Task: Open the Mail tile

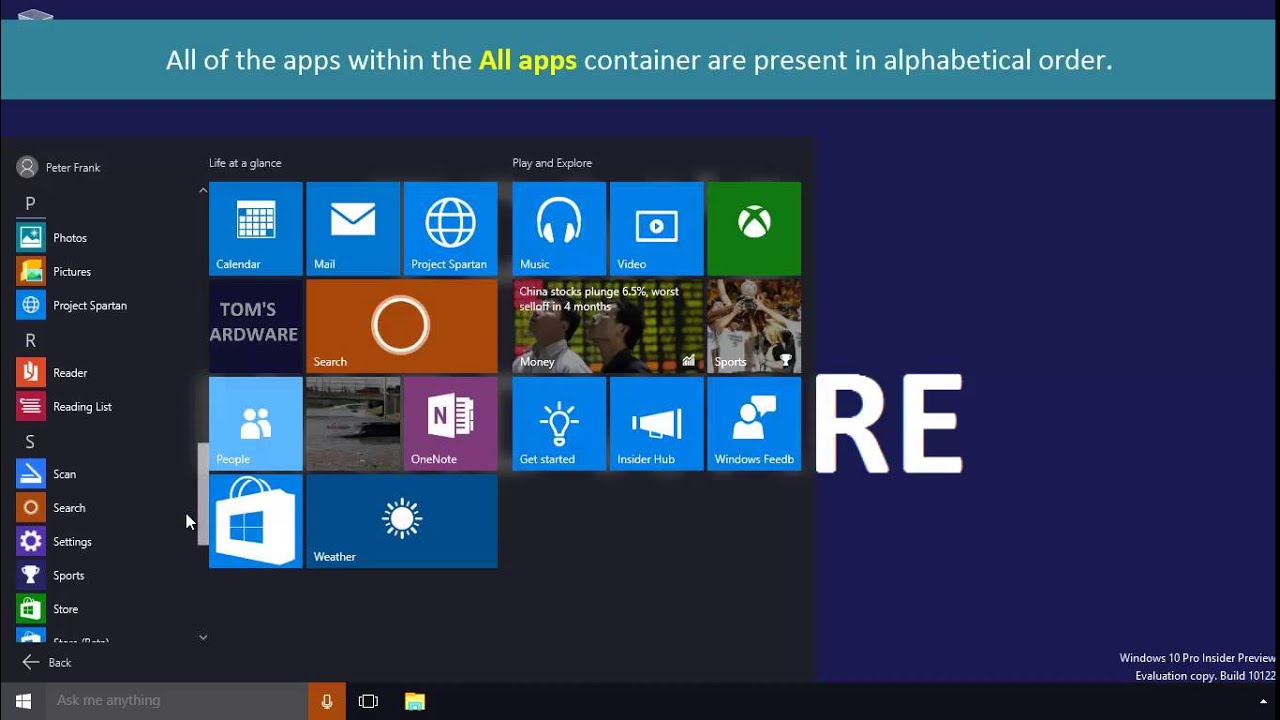Action: pos(353,228)
